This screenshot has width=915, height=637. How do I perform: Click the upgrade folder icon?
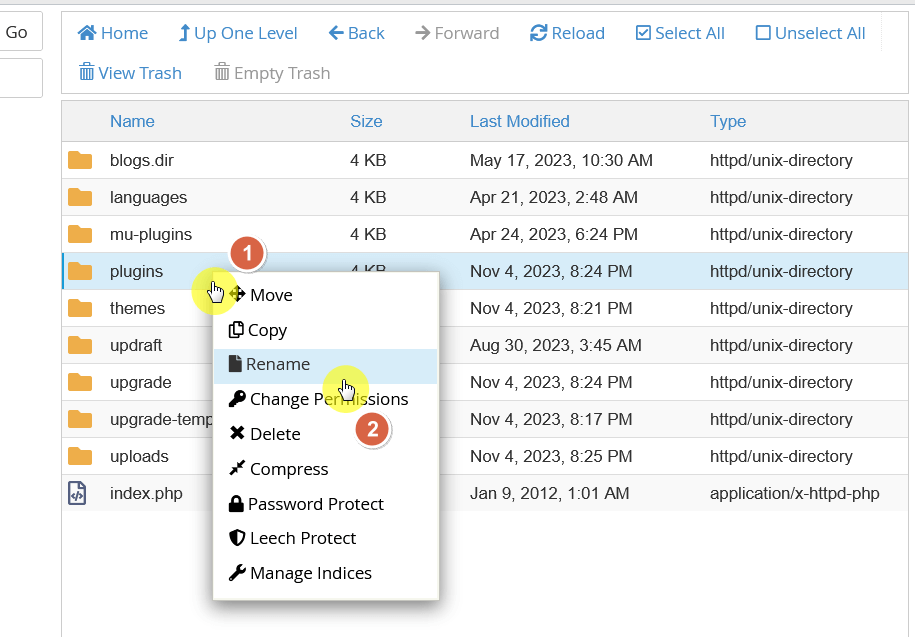80,383
